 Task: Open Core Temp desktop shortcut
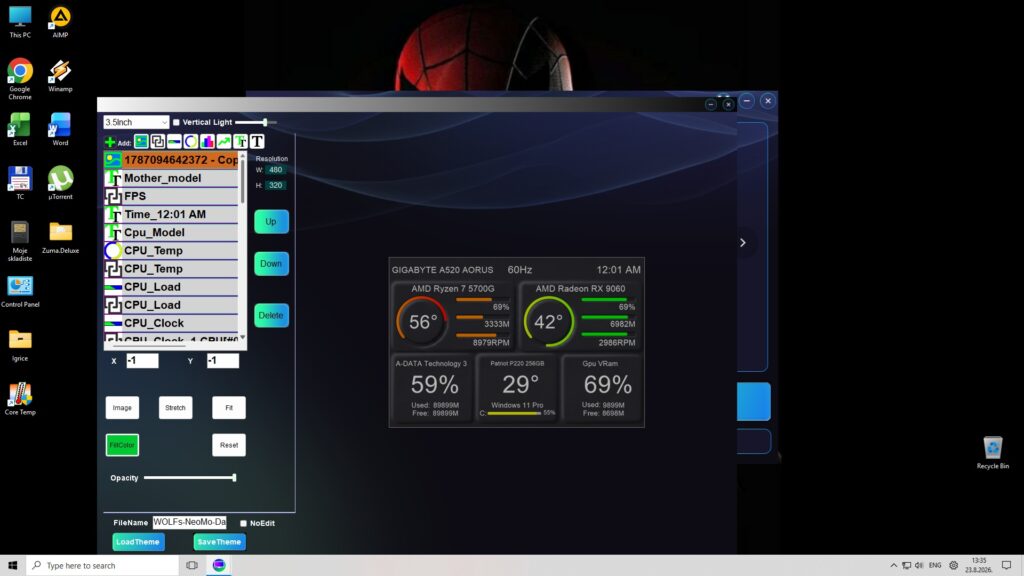click(x=20, y=399)
